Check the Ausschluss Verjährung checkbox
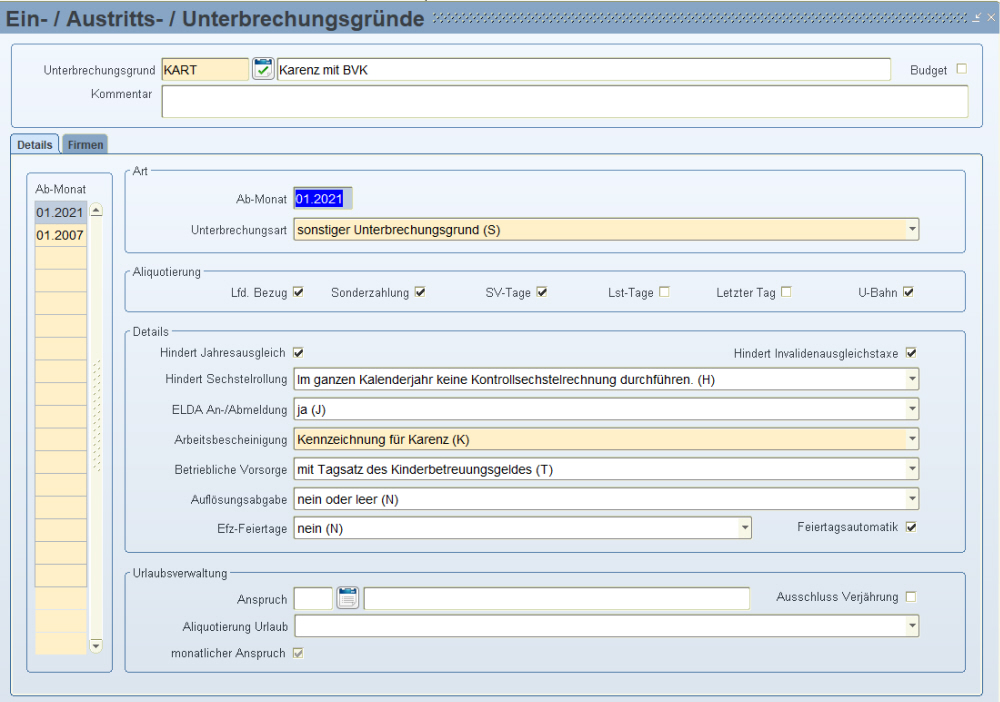This screenshot has width=1000, height=702. (911, 597)
